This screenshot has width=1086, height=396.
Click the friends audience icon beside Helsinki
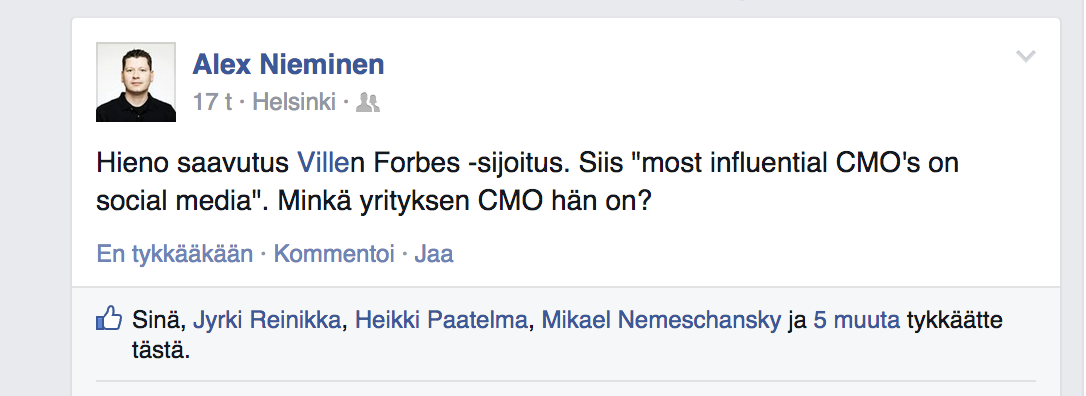click(368, 103)
